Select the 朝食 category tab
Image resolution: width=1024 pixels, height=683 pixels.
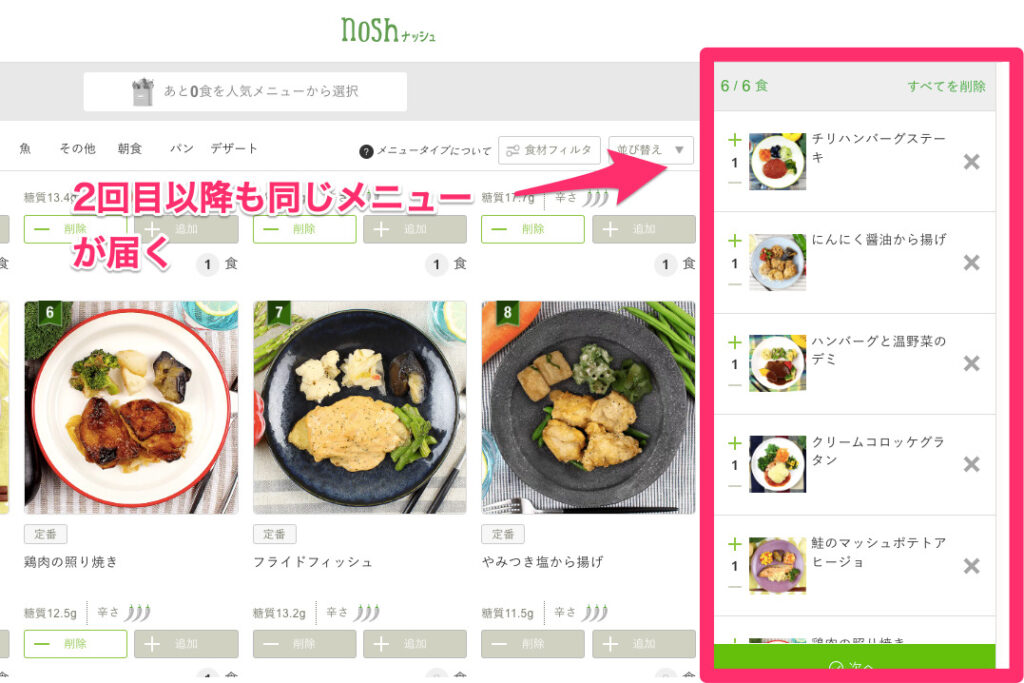point(130,149)
